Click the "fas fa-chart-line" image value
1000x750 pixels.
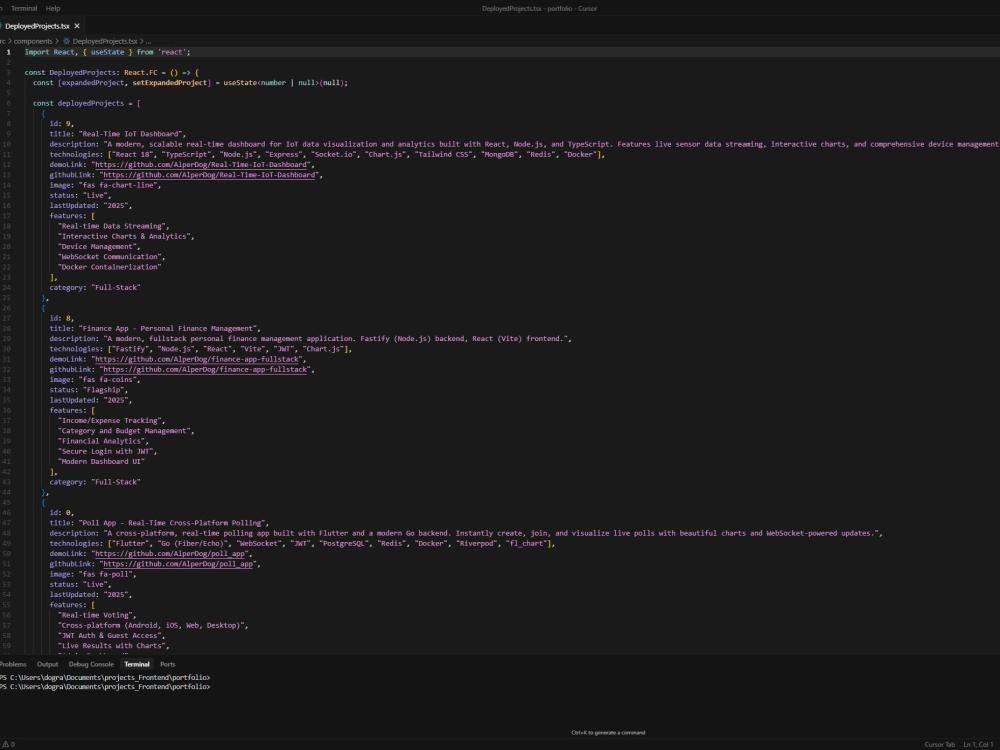point(120,185)
